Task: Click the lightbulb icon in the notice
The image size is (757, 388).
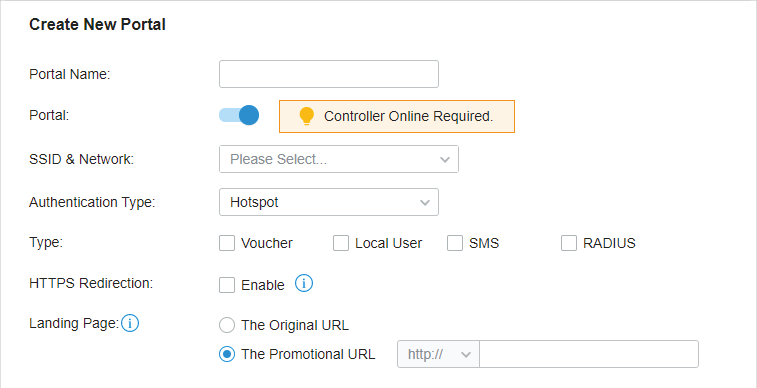Action: point(307,116)
